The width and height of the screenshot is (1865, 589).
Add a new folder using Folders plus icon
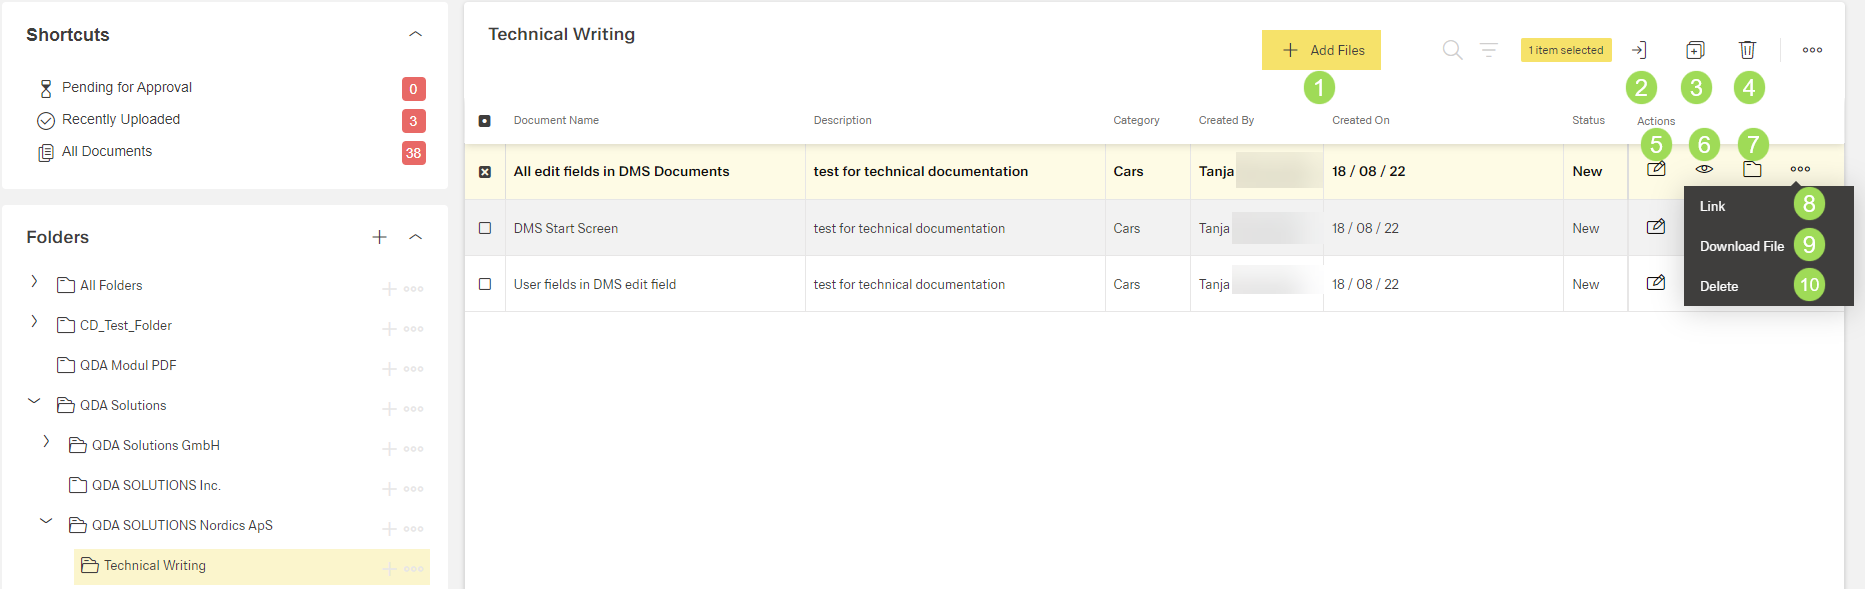[x=380, y=237]
